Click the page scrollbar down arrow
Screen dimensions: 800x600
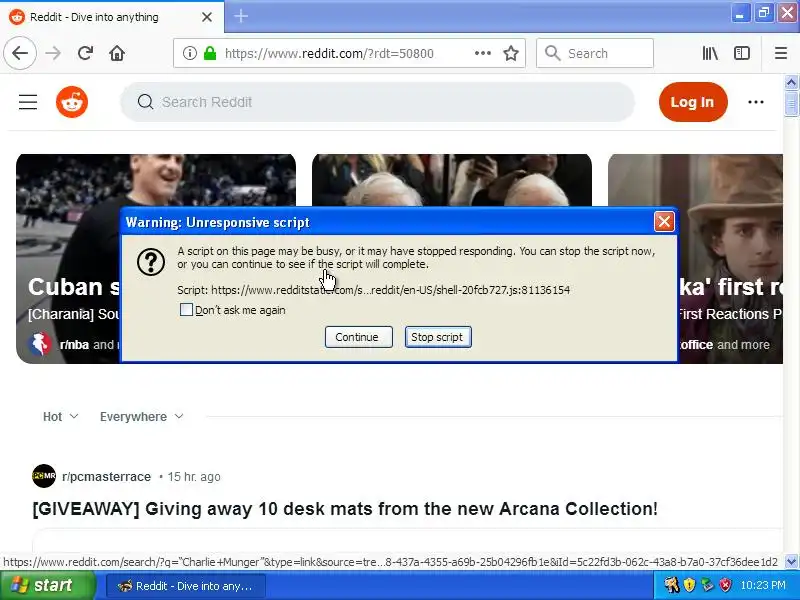791,561
